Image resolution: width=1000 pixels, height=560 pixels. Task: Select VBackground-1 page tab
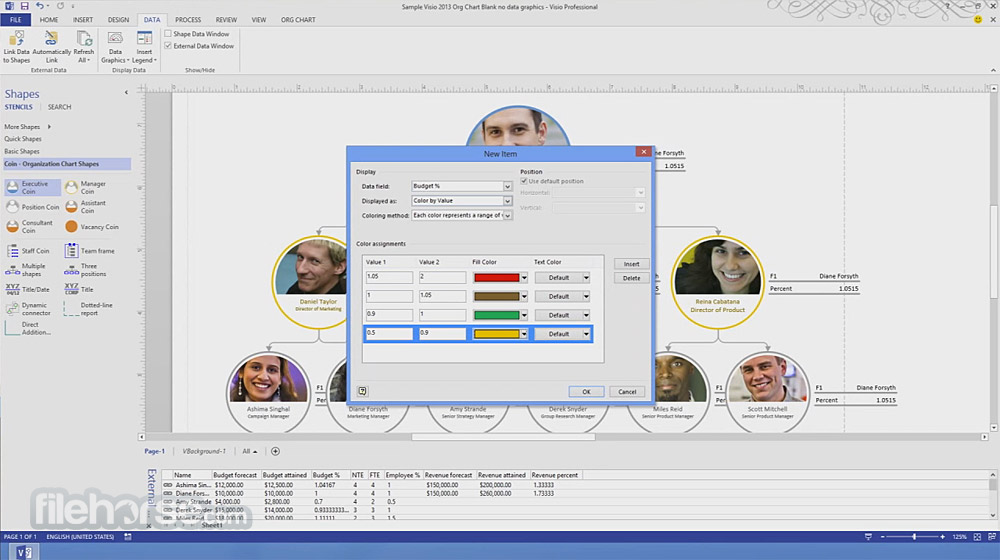(x=204, y=451)
